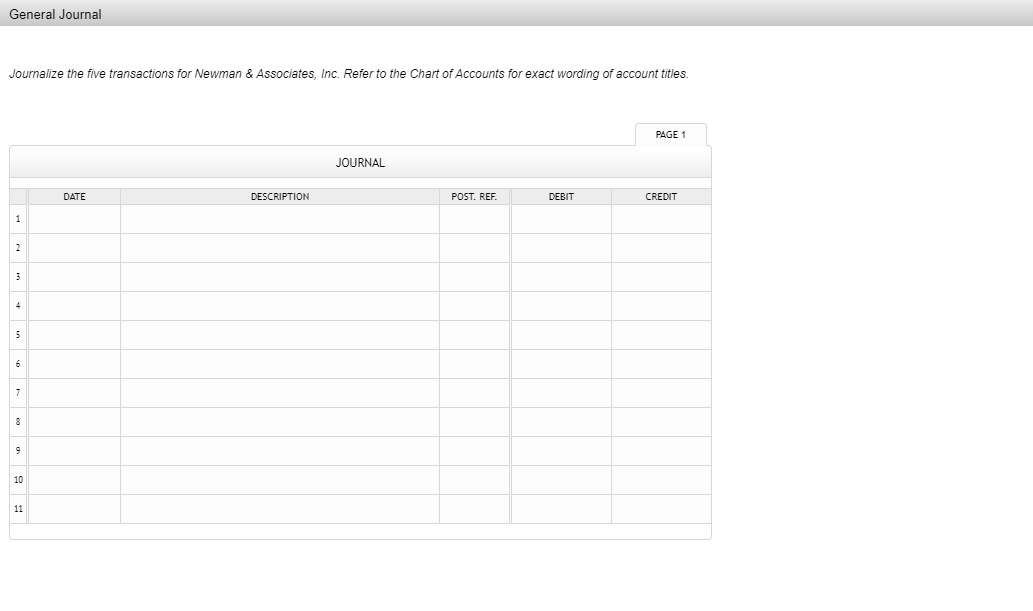Activate the Debit cell in row 3

561,277
